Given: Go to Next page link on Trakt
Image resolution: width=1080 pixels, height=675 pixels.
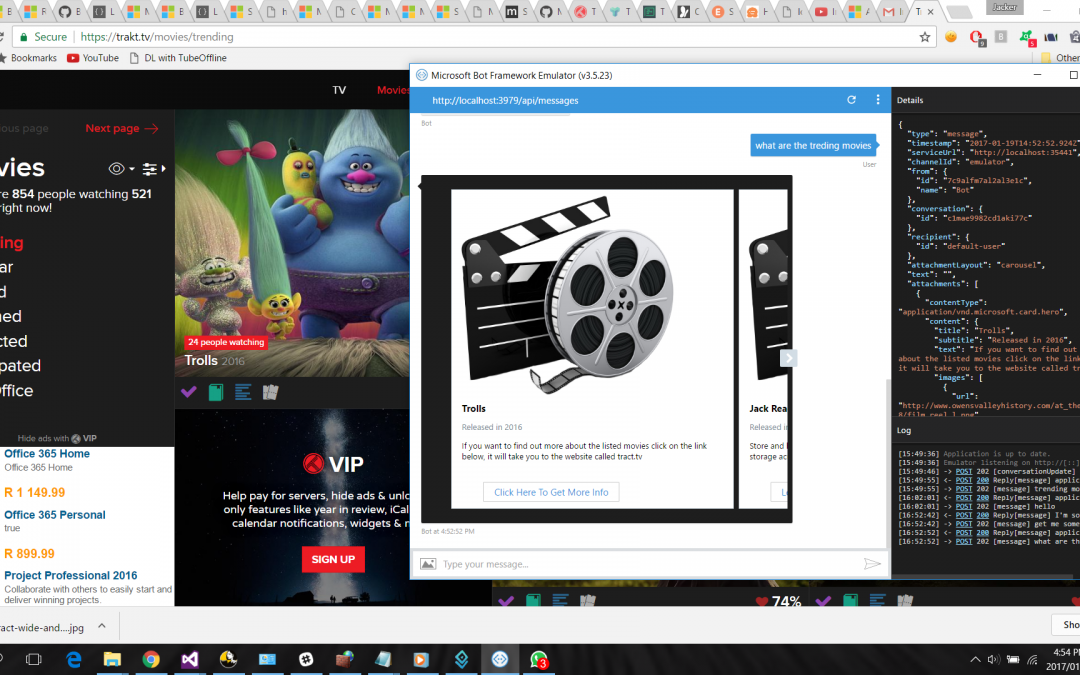Looking at the screenshot, I should point(121,128).
